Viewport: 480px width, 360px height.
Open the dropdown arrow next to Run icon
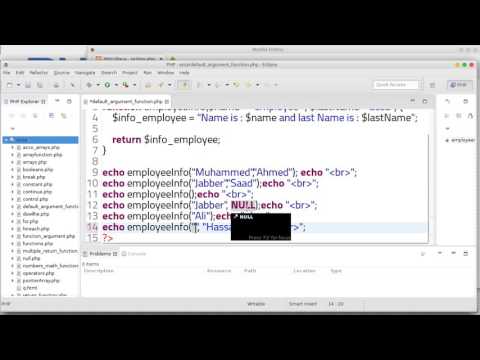pos(116,85)
